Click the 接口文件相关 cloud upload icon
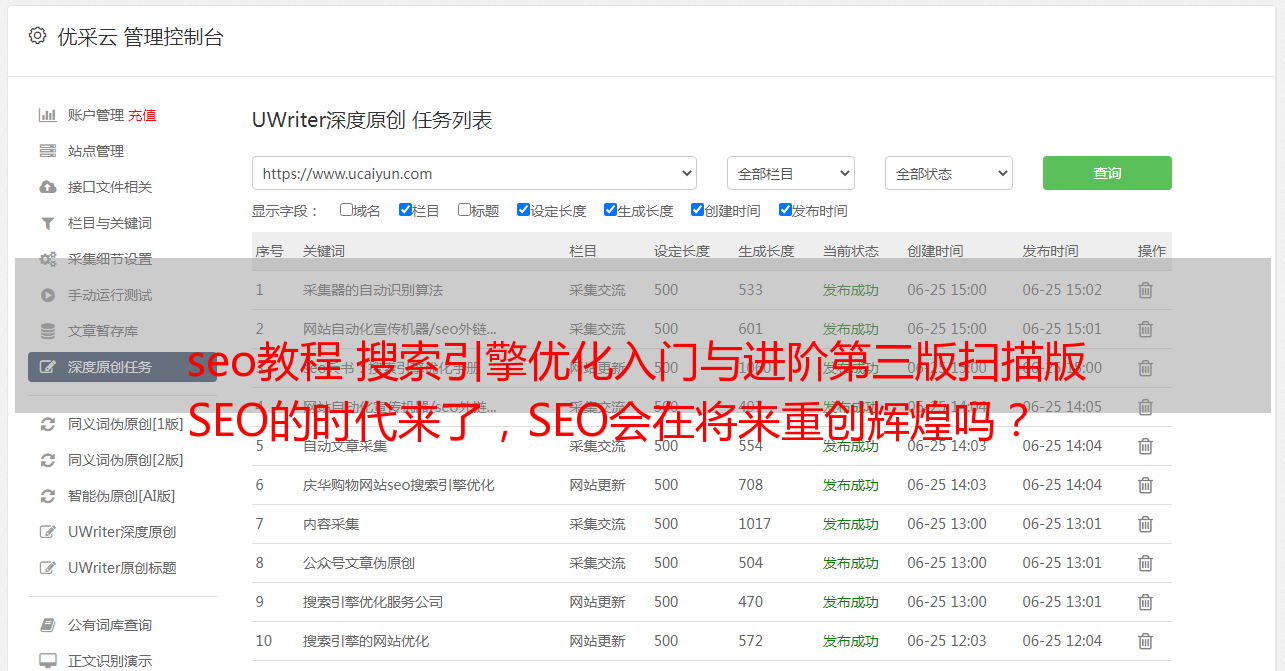 [x=47, y=187]
